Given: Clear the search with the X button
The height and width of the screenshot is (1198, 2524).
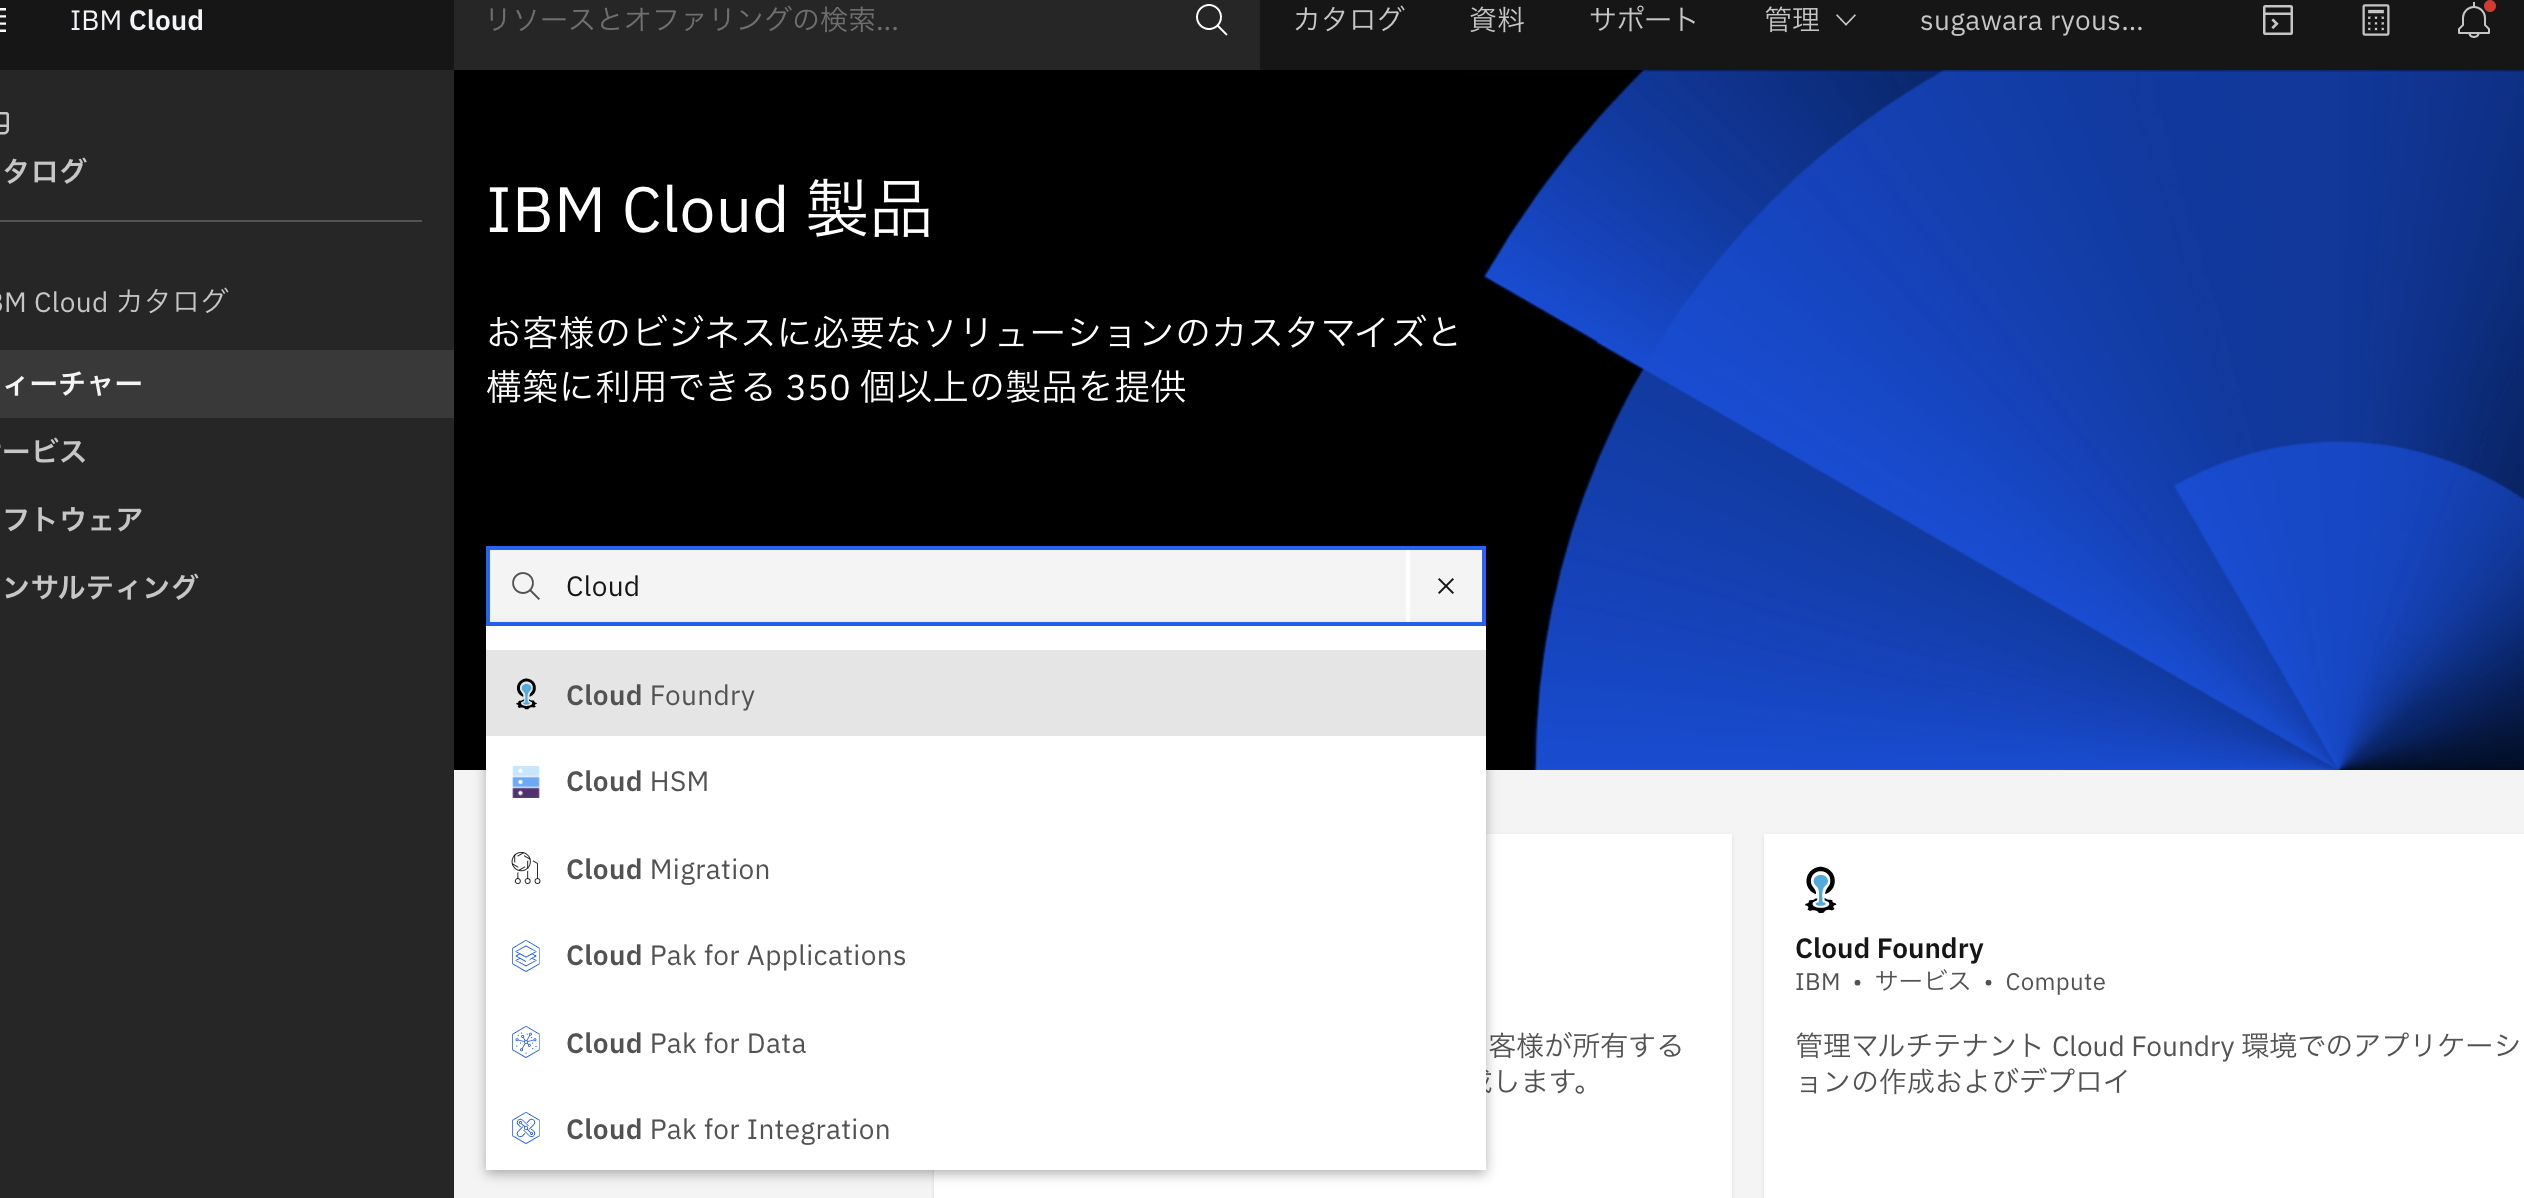Looking at the screenshot, I should coord(1445,586).
